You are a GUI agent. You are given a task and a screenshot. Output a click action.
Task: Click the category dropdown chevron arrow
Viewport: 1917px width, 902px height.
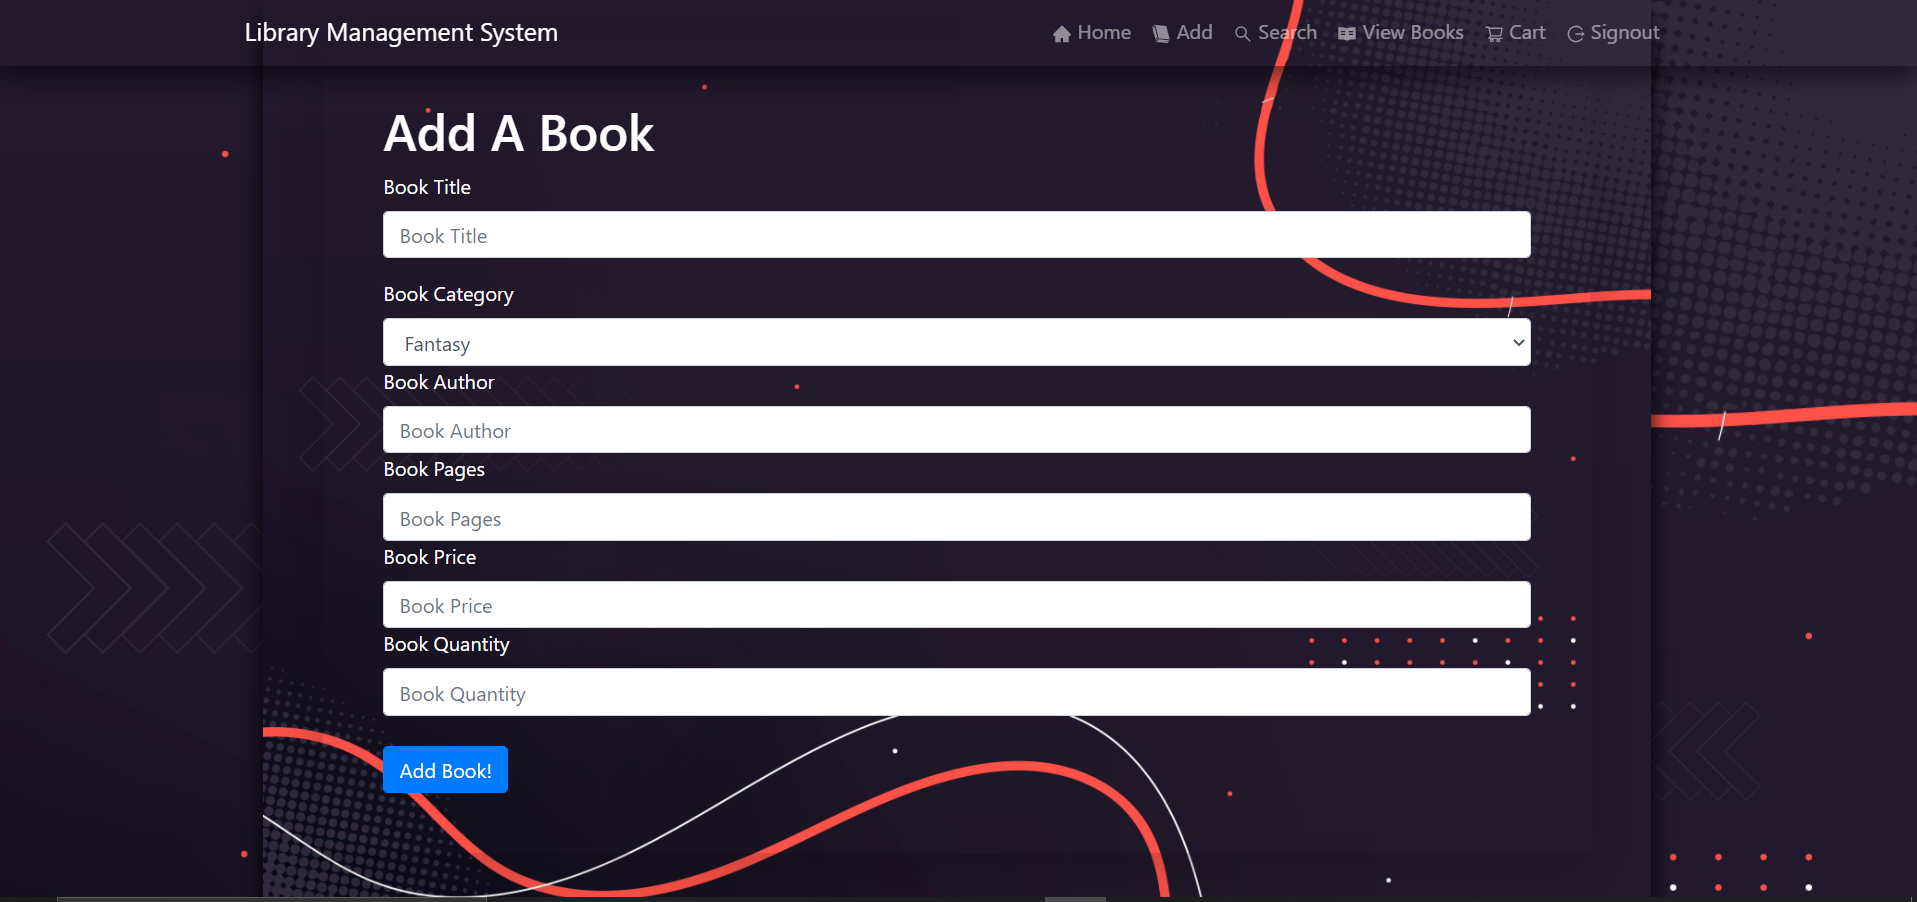[1516, 342]
